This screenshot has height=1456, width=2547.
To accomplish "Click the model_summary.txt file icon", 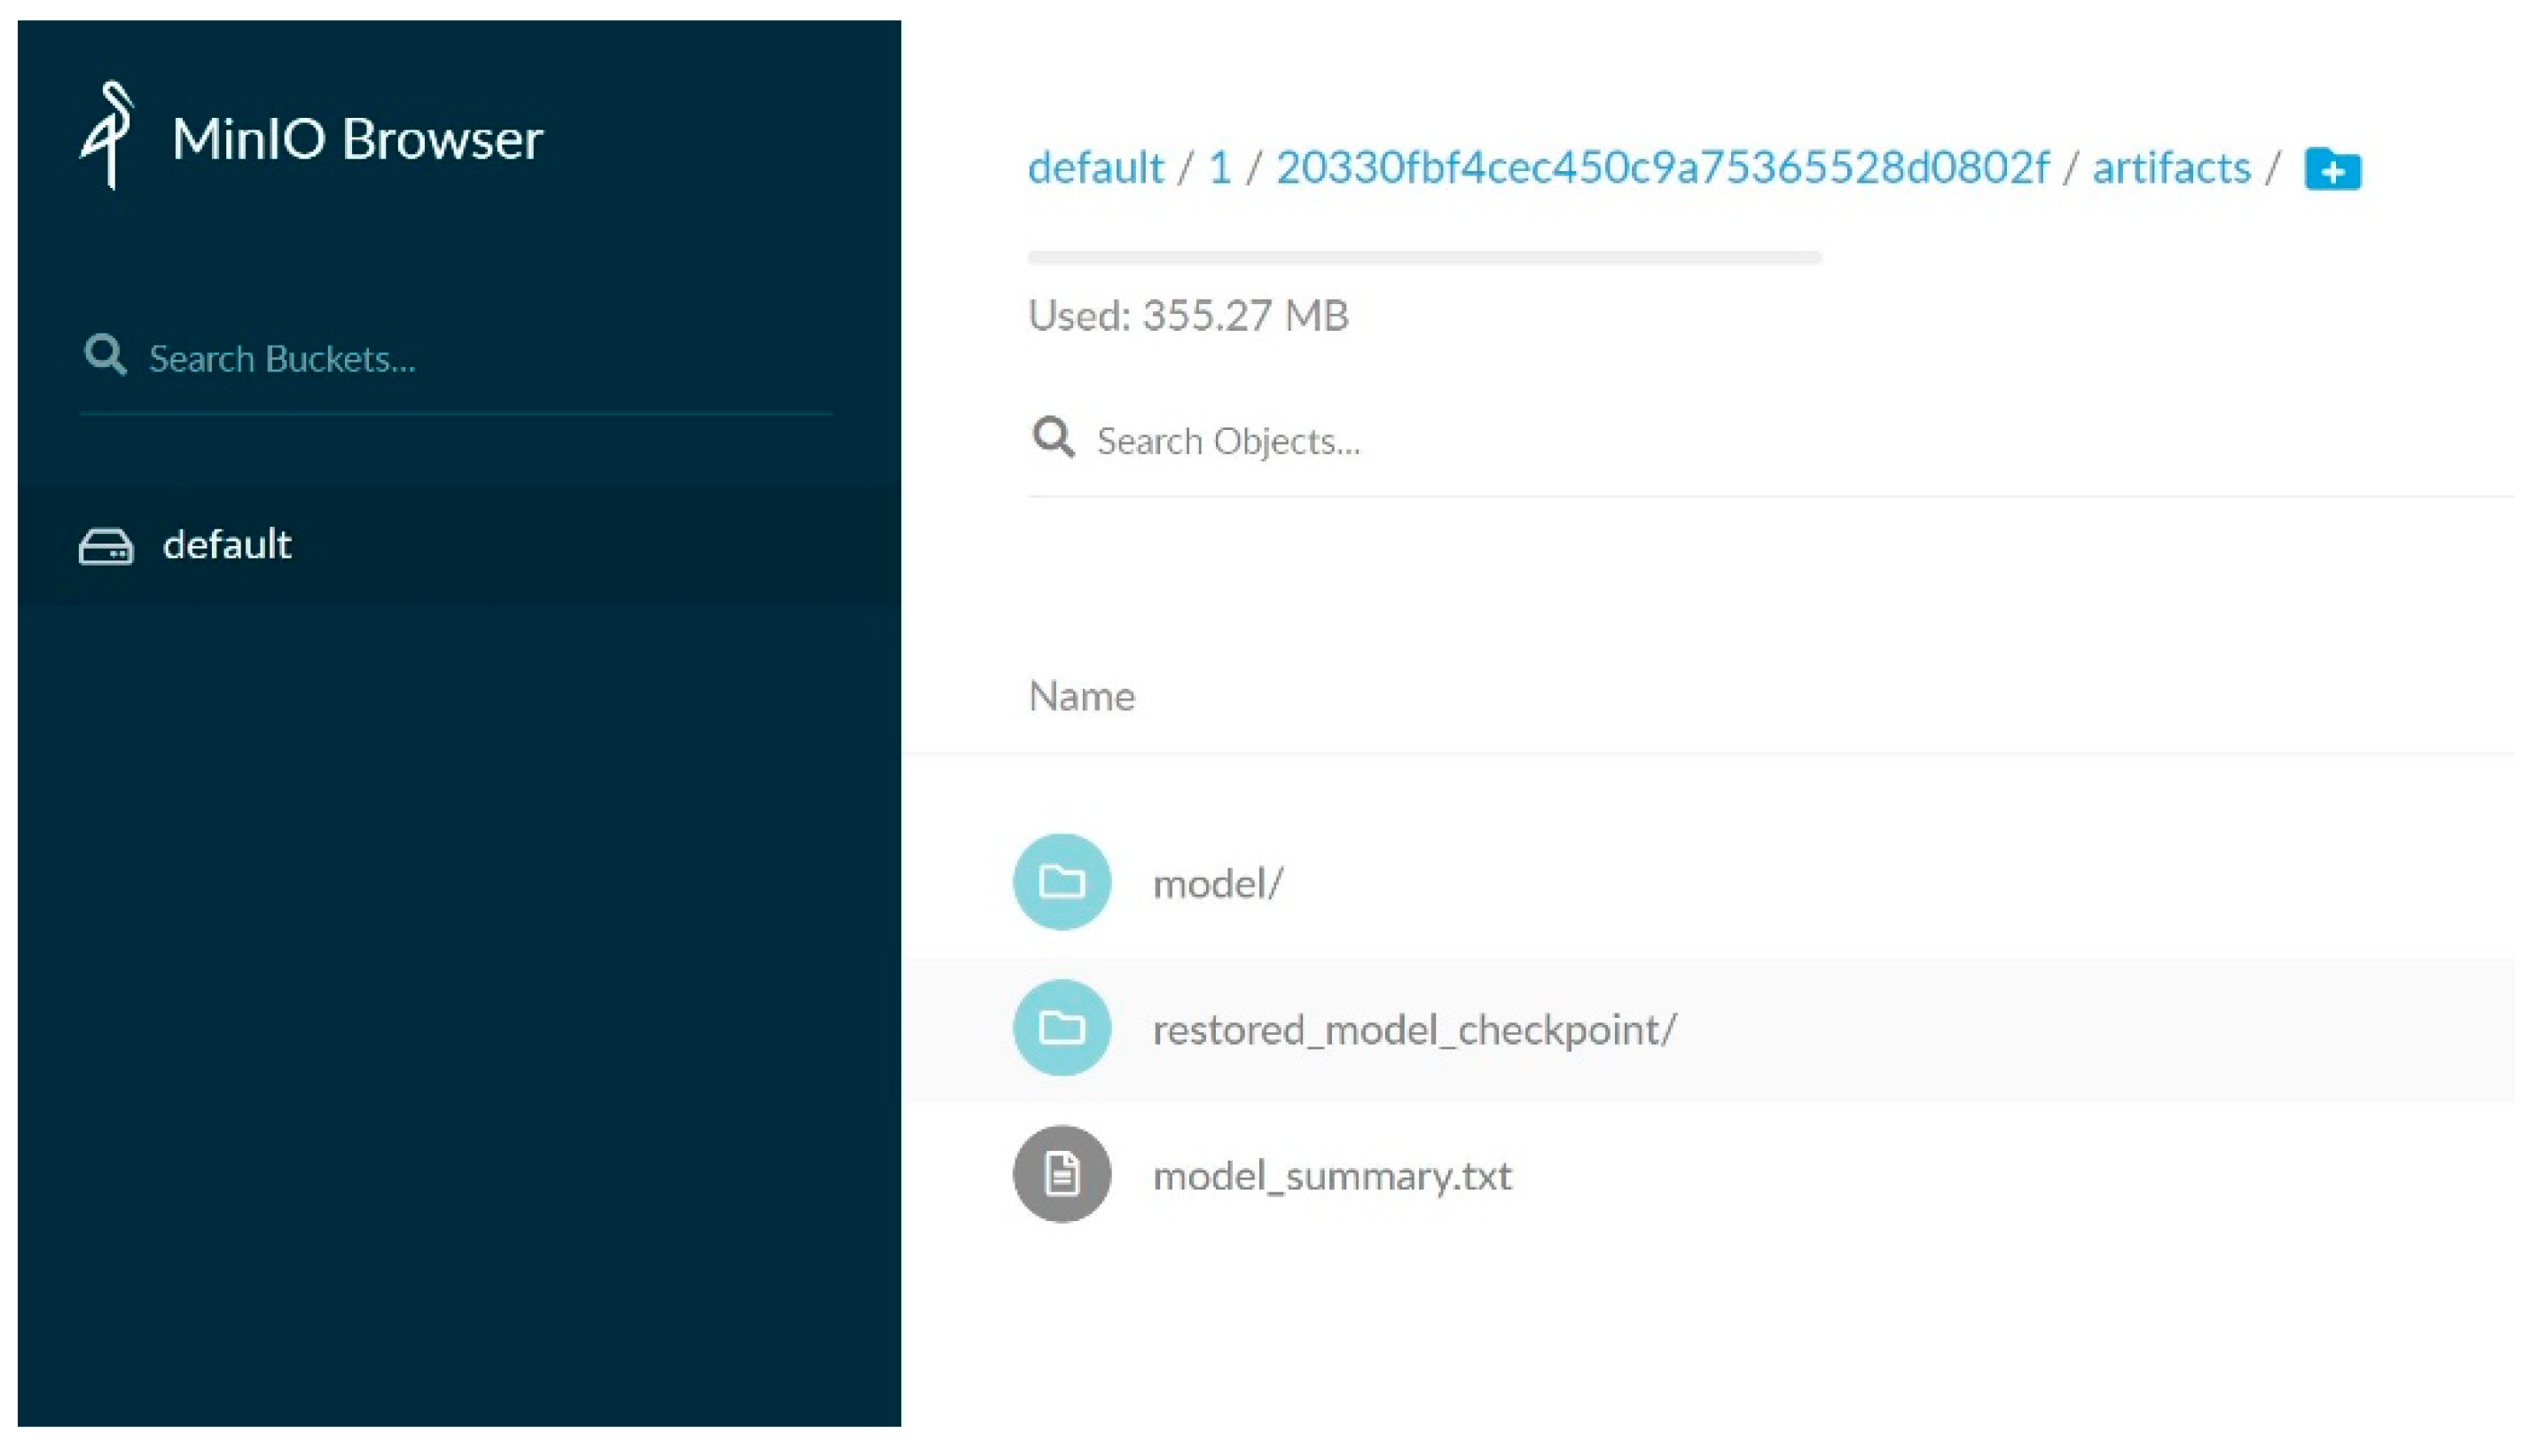I will click(1062, 1174).
